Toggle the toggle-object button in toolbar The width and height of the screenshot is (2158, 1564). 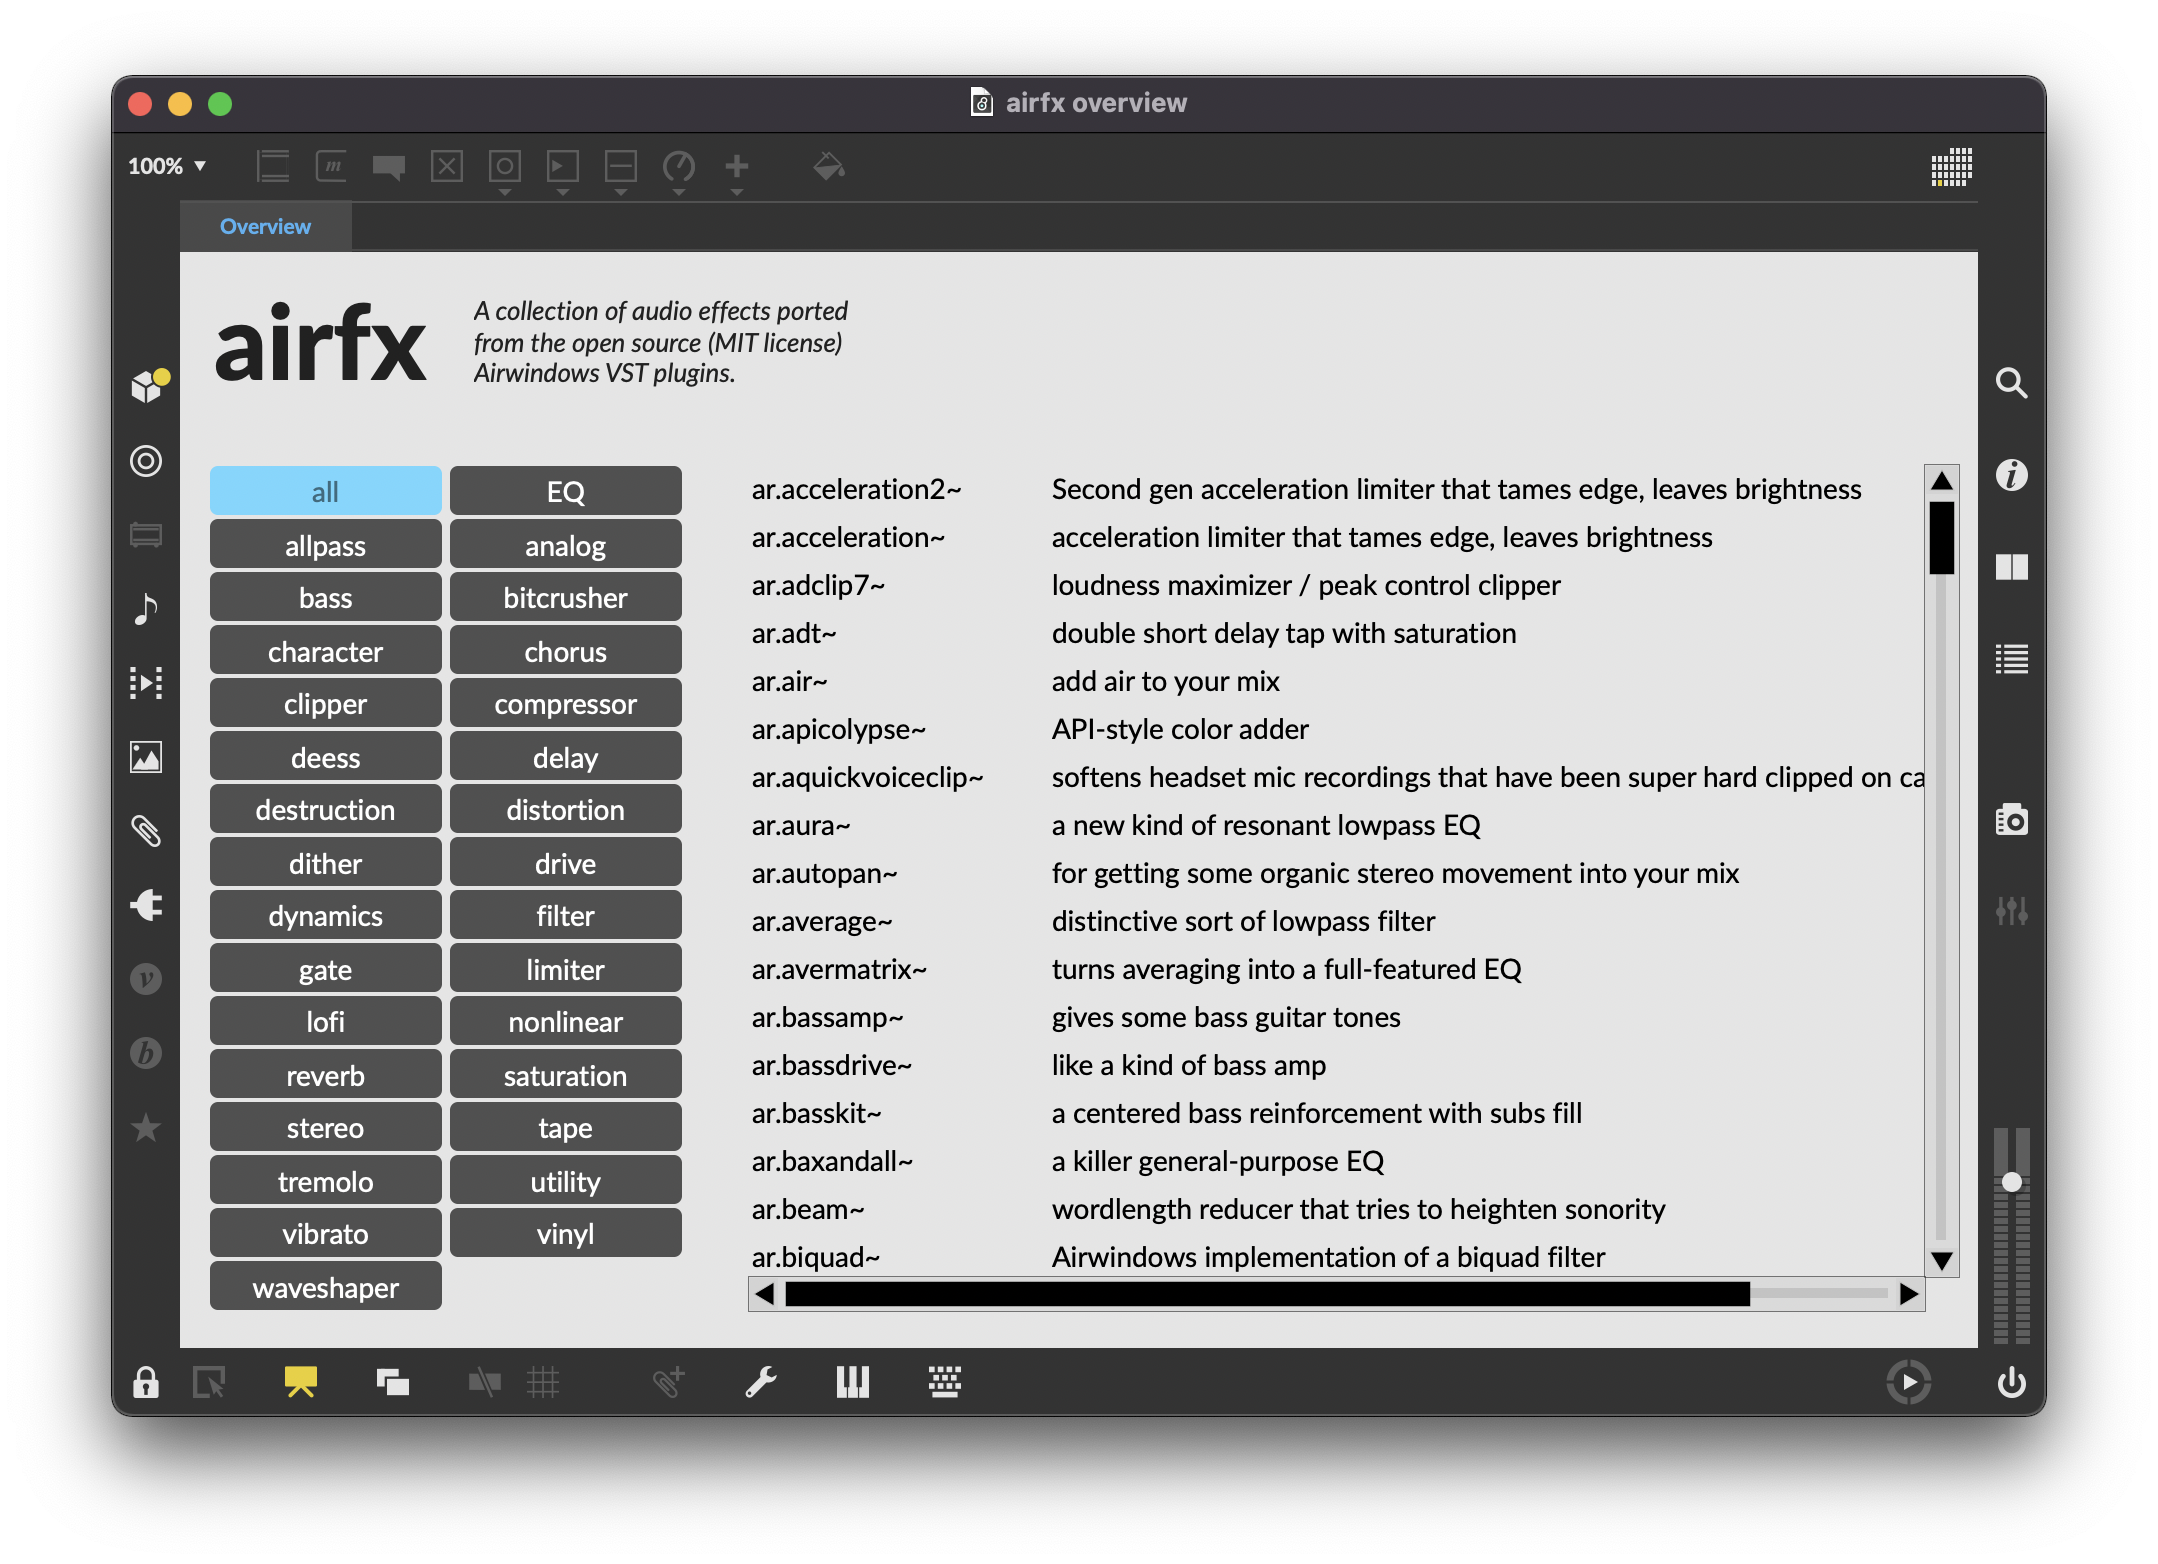(447, 166)
